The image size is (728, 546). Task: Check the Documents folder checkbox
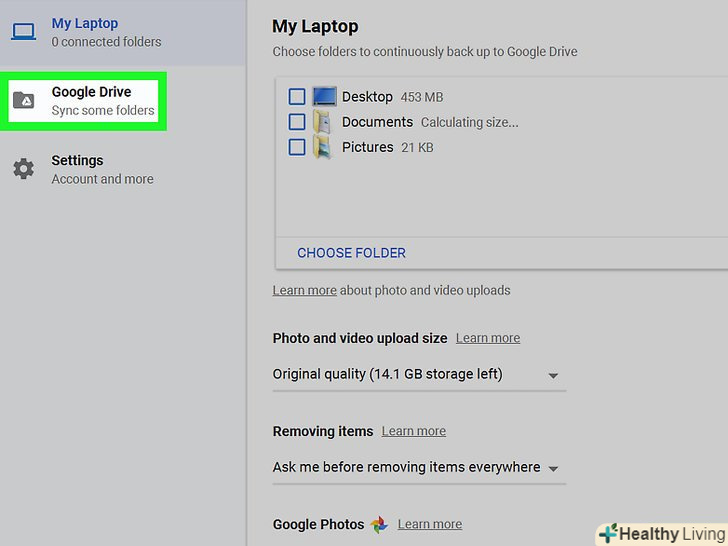tap(297, 122)
